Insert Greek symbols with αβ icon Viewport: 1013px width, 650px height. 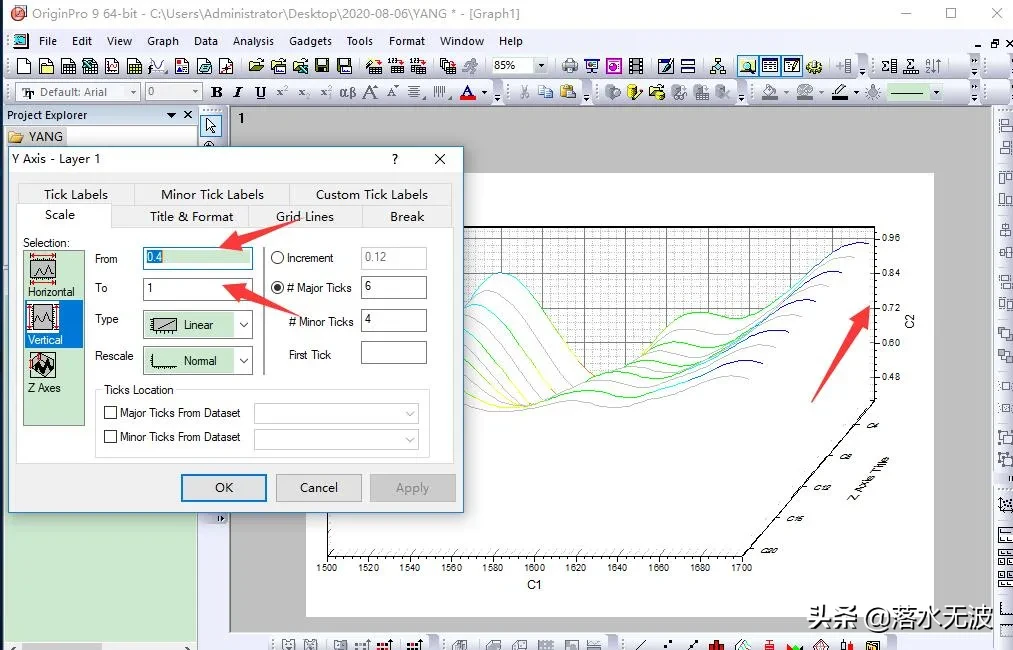347,92
